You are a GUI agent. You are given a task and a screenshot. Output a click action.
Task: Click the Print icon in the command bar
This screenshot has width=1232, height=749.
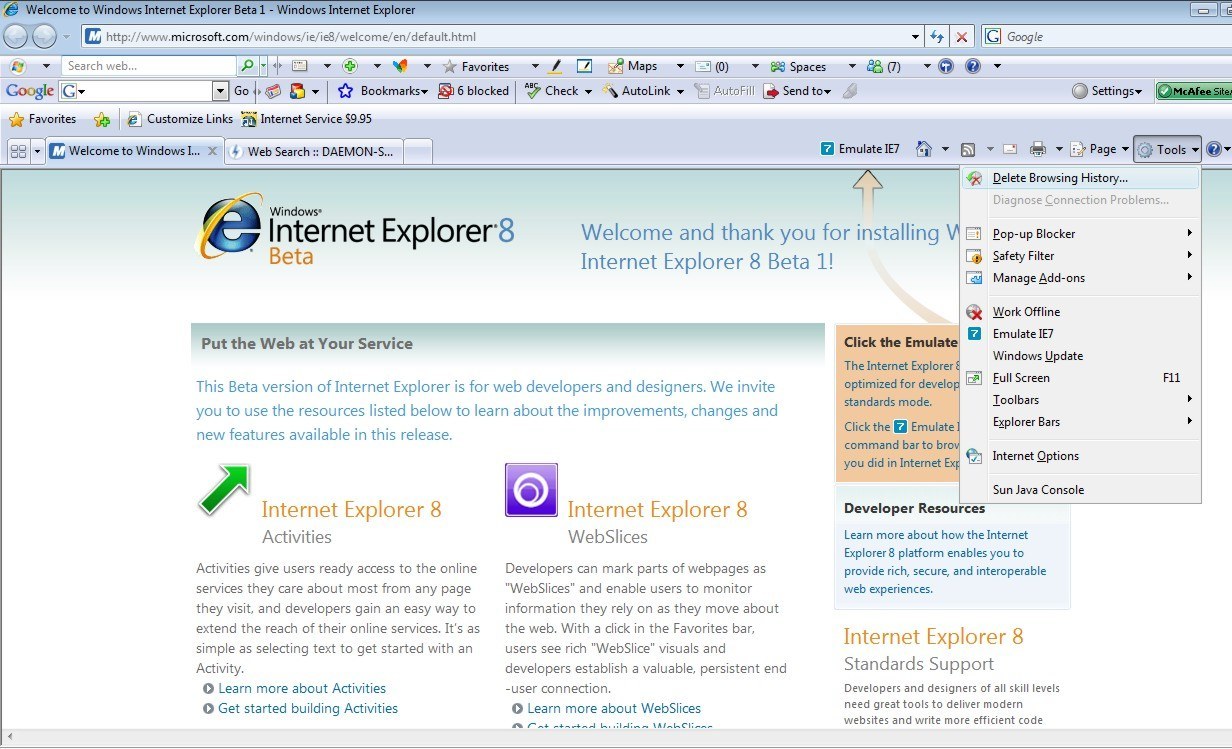1038,149
